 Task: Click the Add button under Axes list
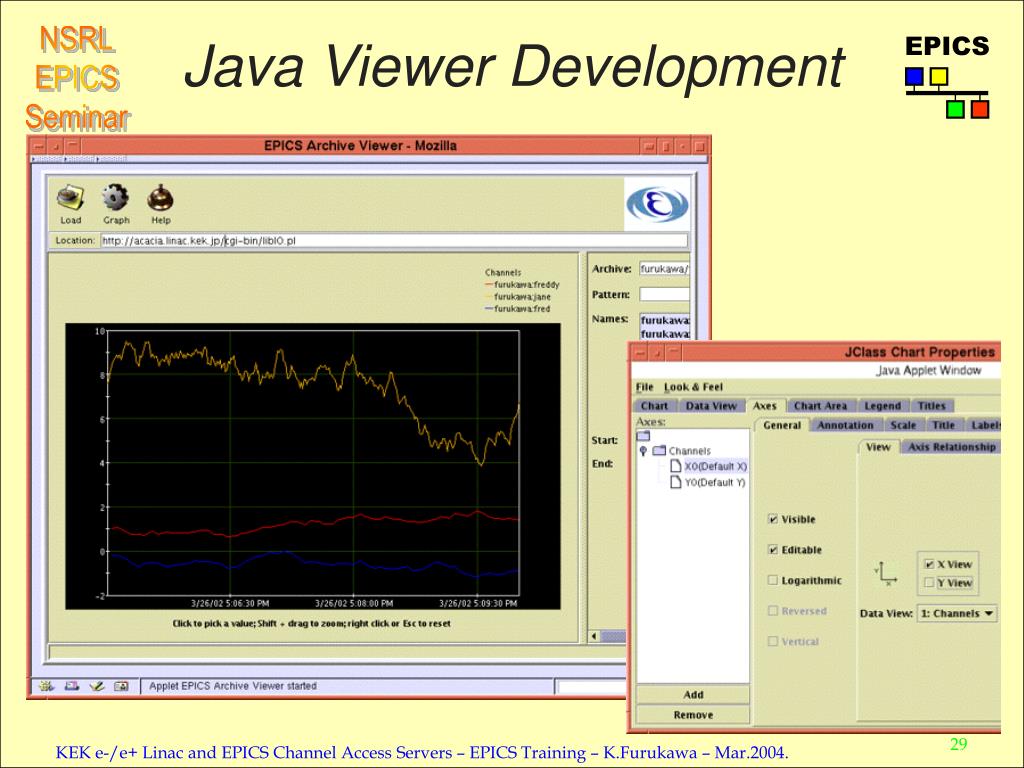pos(693,695)
